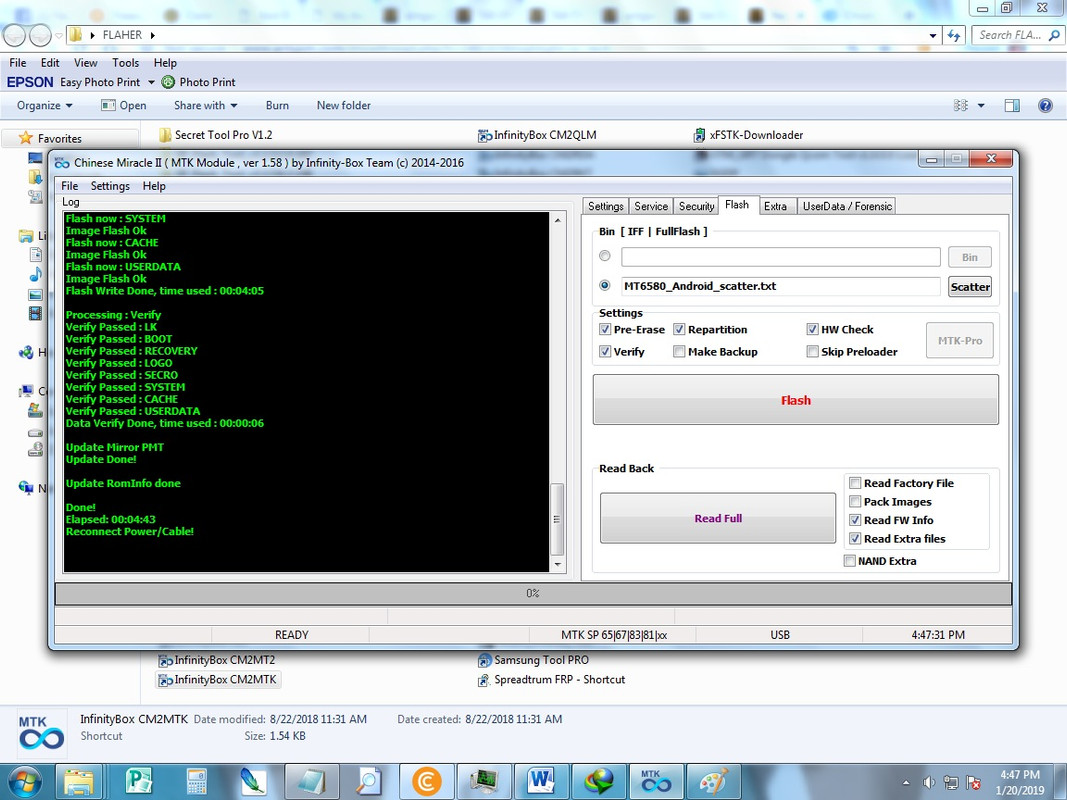Enable Pack Images checkbox

(855, 502)
